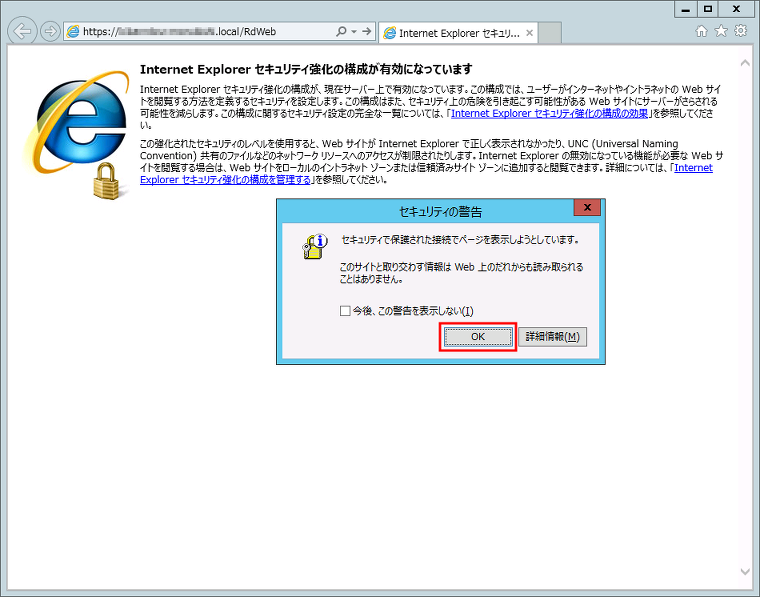Click the scrollbar down arrow
Image resolution: width=760 pixels, height=597 pixels.
coord(745,572)
